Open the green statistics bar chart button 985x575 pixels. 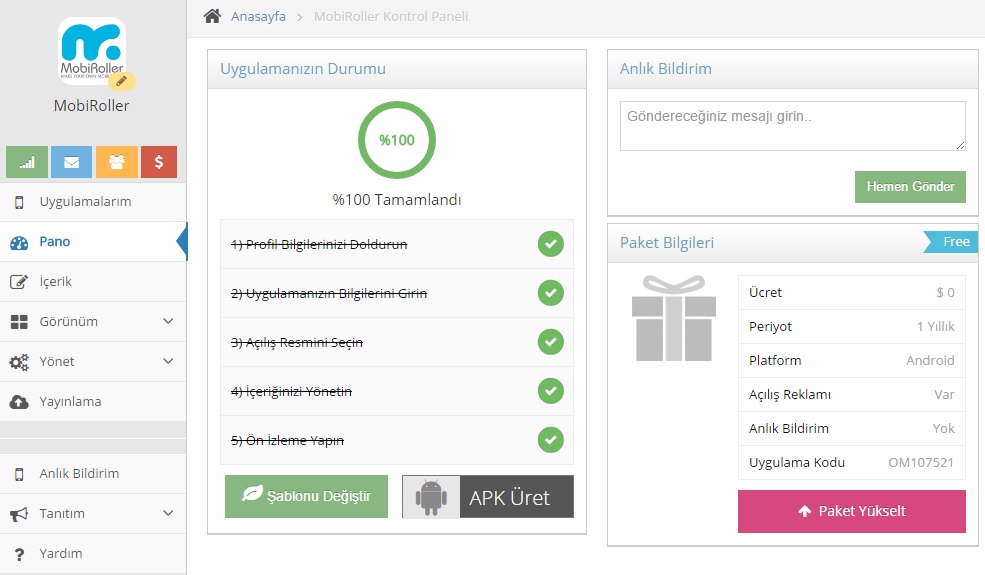[x=27, y=162]
